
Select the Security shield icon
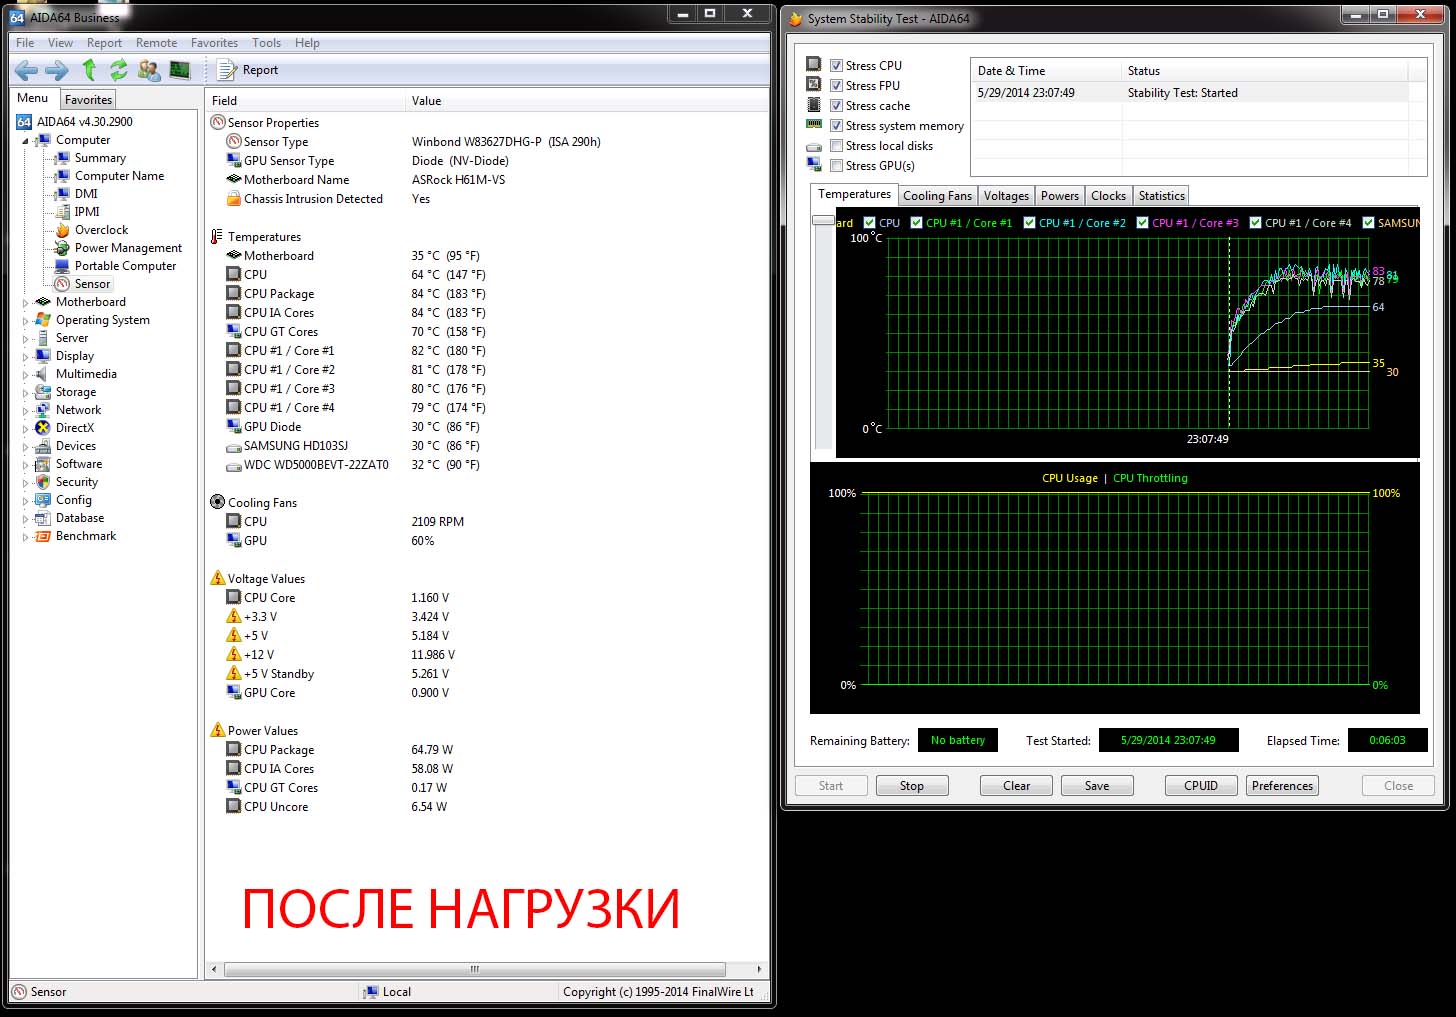click(43, 482)
